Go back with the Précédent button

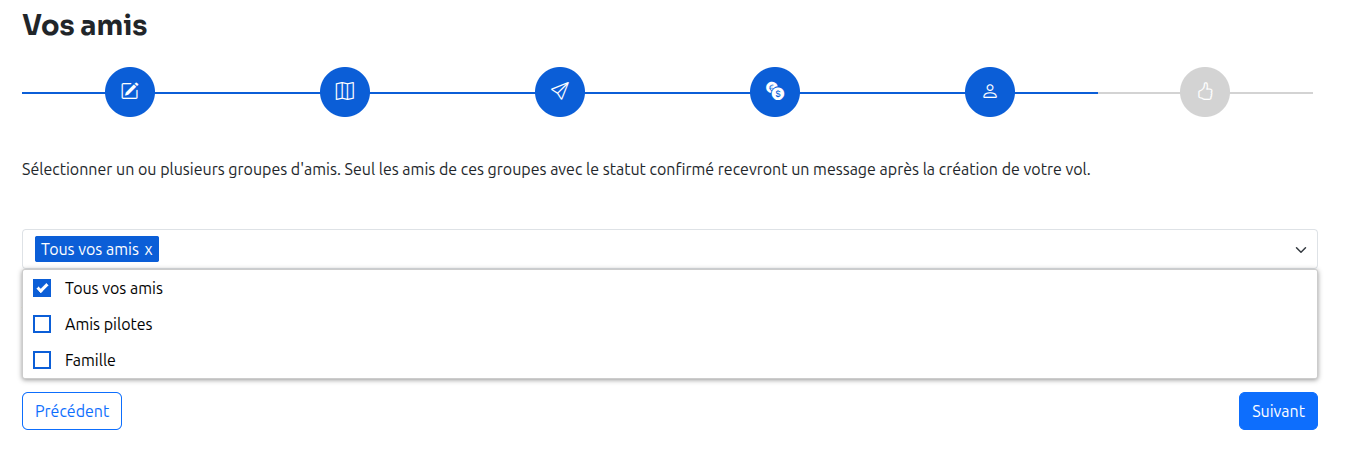pyautogui.click(x=72, y=411)
